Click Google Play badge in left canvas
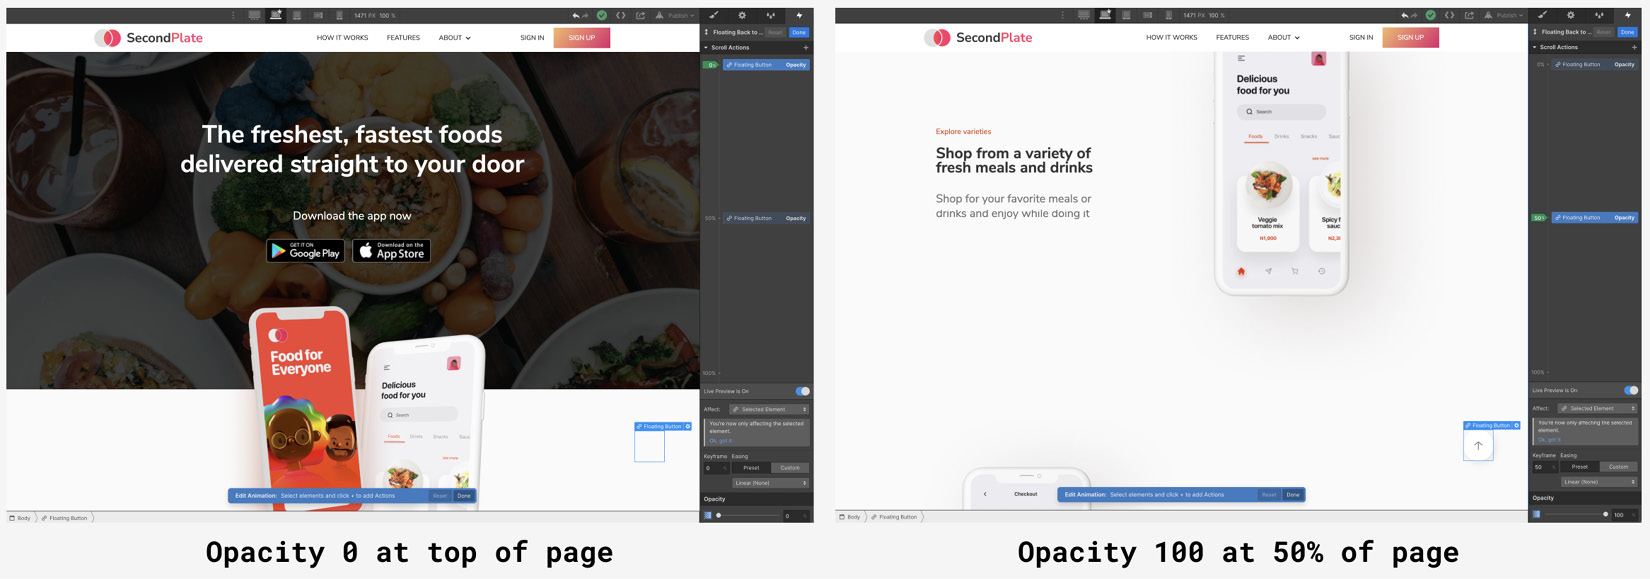Image resolution: width=1650 pixels, height=579 pixels. pos(305,251)
